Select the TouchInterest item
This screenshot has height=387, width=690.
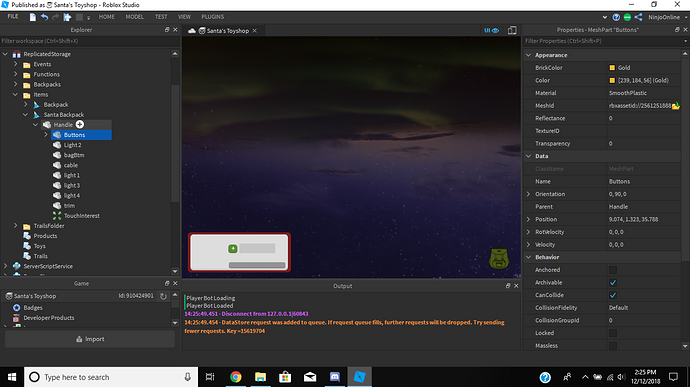(81, 216)
